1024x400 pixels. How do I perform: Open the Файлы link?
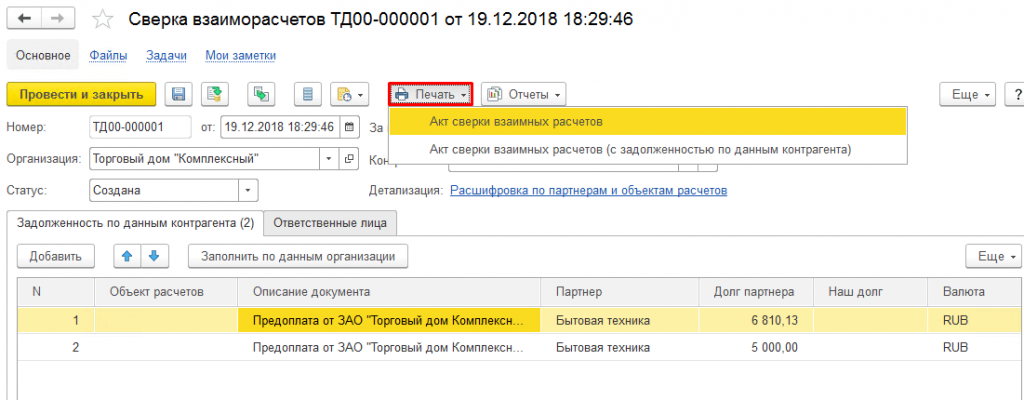108,56
